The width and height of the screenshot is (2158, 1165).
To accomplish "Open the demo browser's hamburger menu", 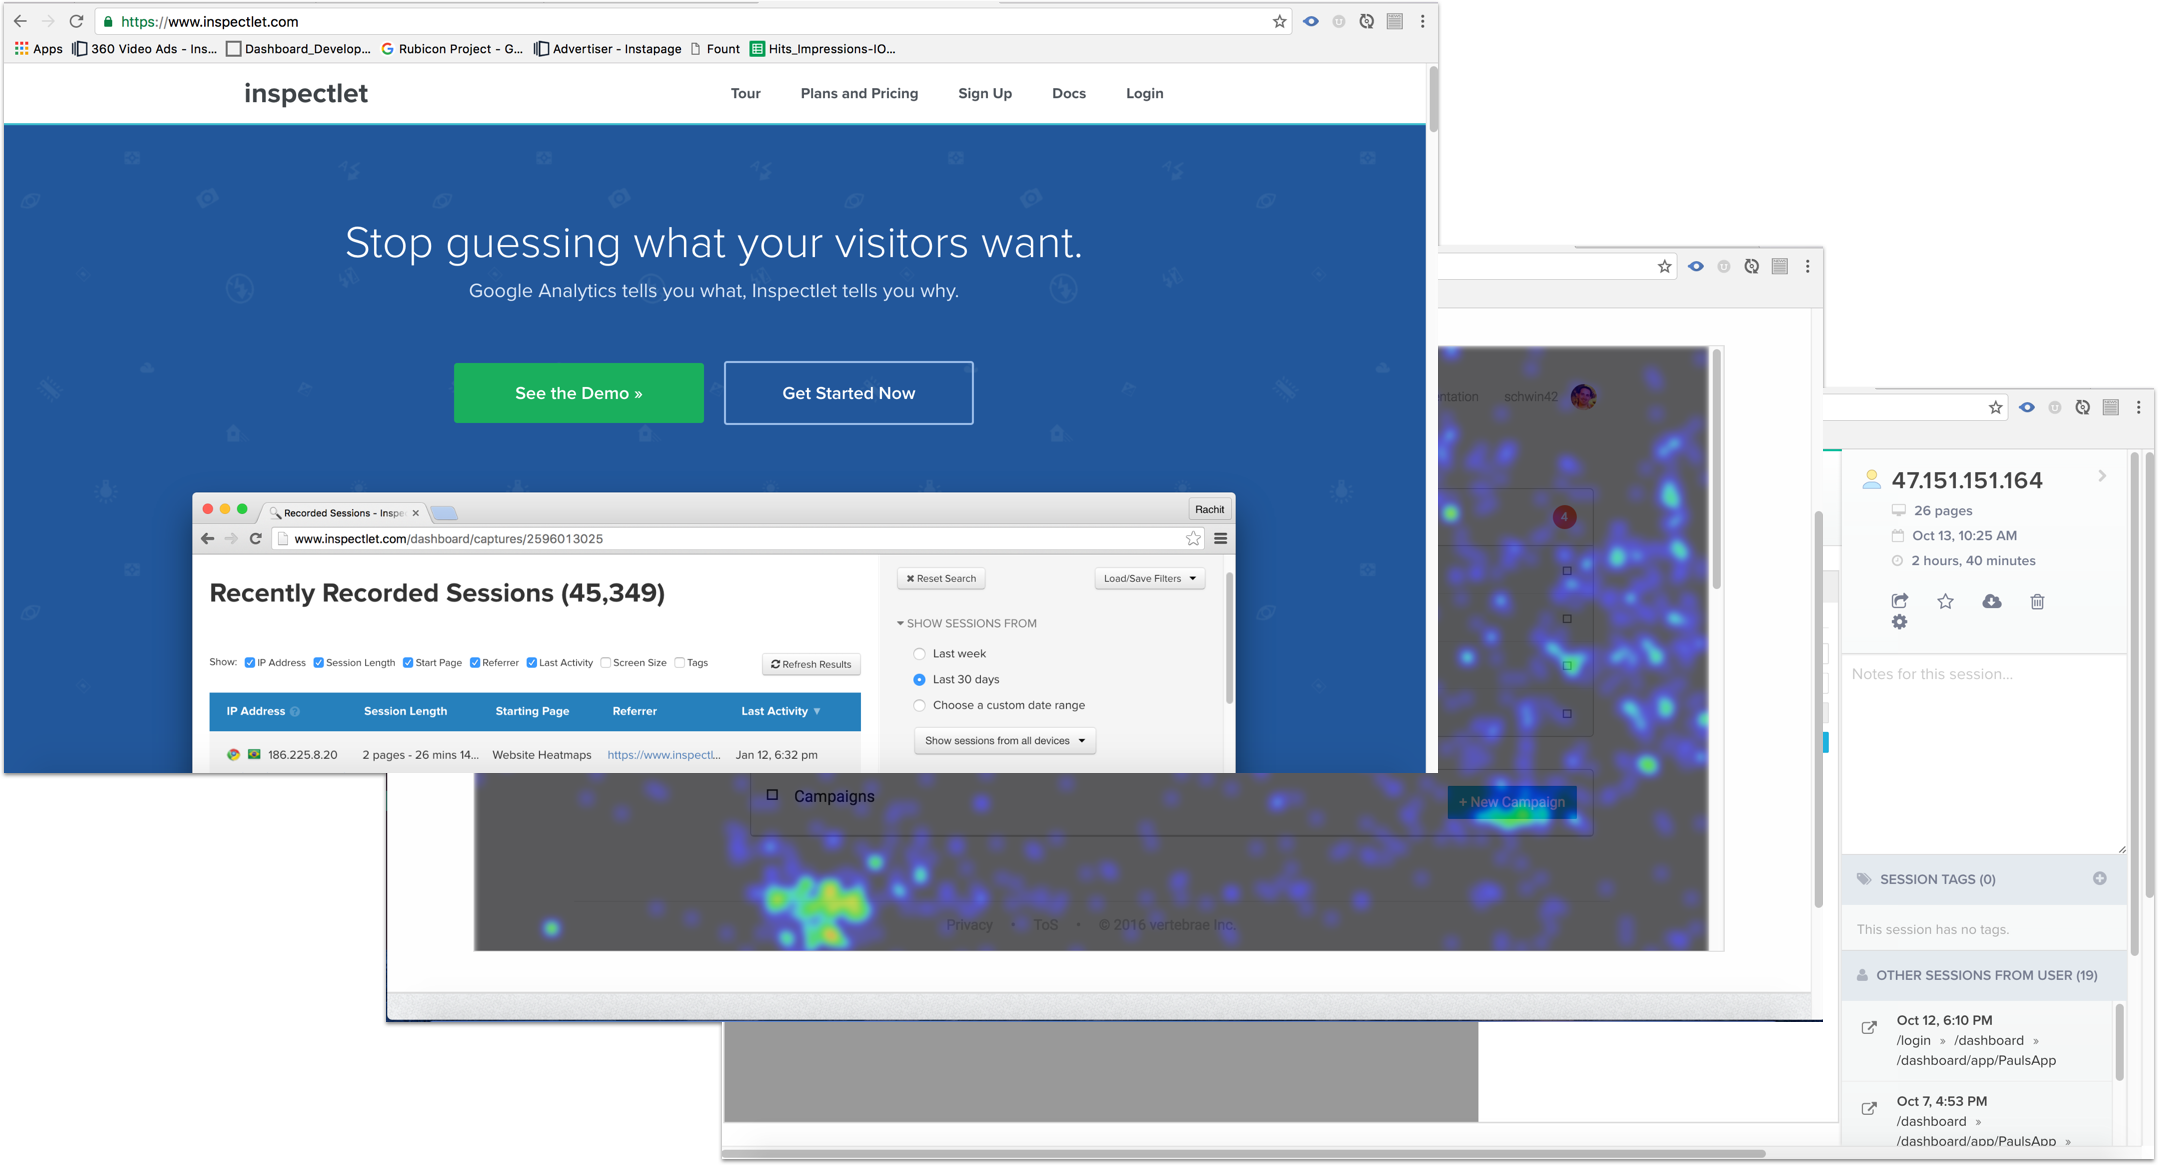I will 1220,539.
